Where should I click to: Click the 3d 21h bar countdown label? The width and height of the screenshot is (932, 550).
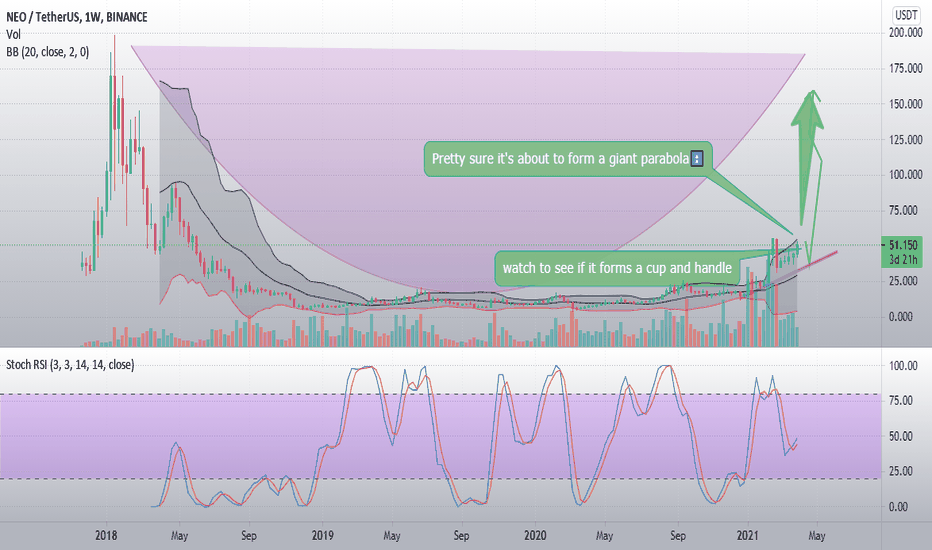point(903,259)
